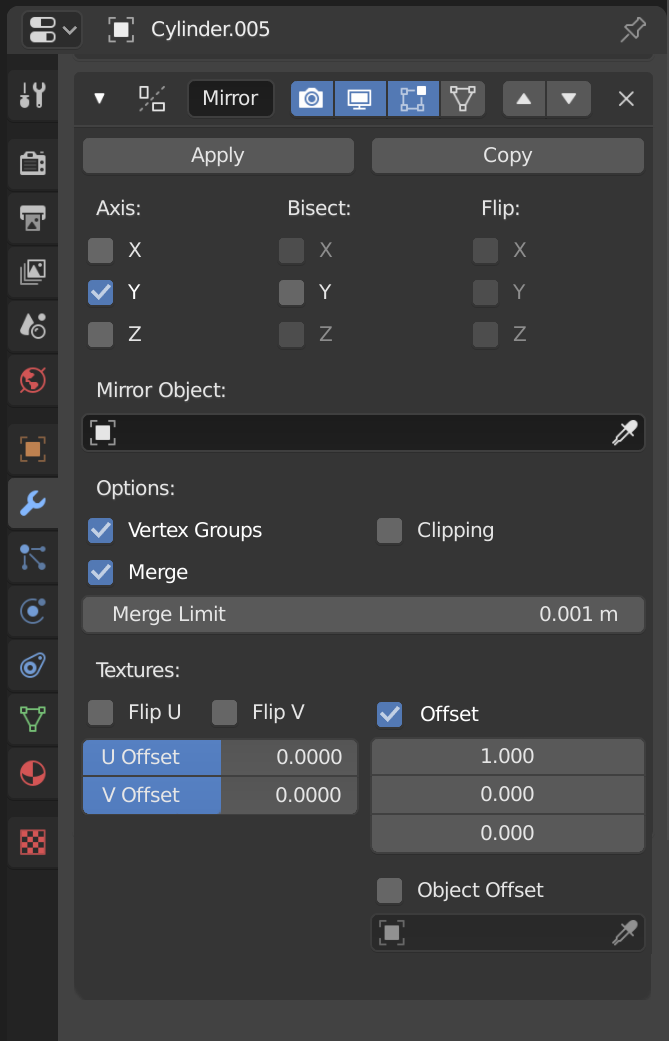
Task: Open the Render properties tab
Action: (33, 163)
